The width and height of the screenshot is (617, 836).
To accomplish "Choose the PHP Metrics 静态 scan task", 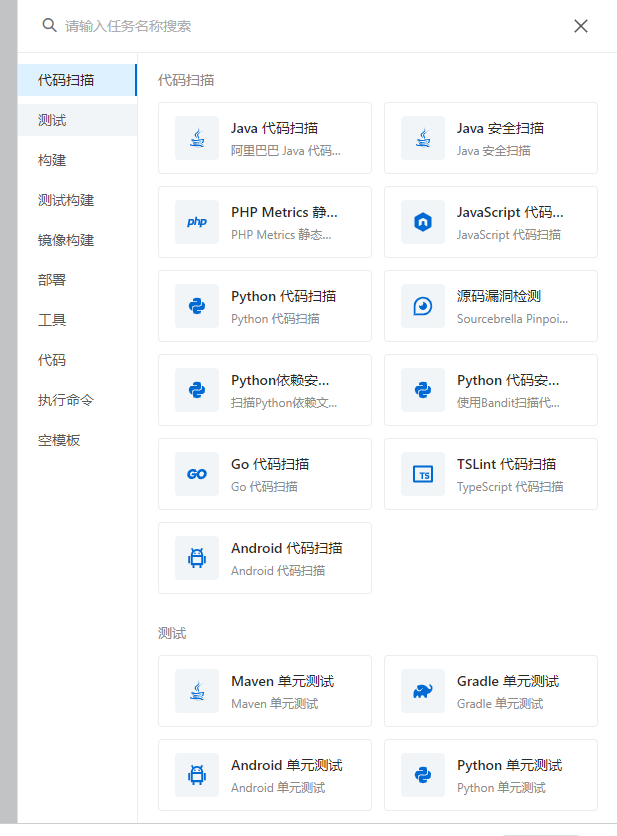I will coord(265,222).
